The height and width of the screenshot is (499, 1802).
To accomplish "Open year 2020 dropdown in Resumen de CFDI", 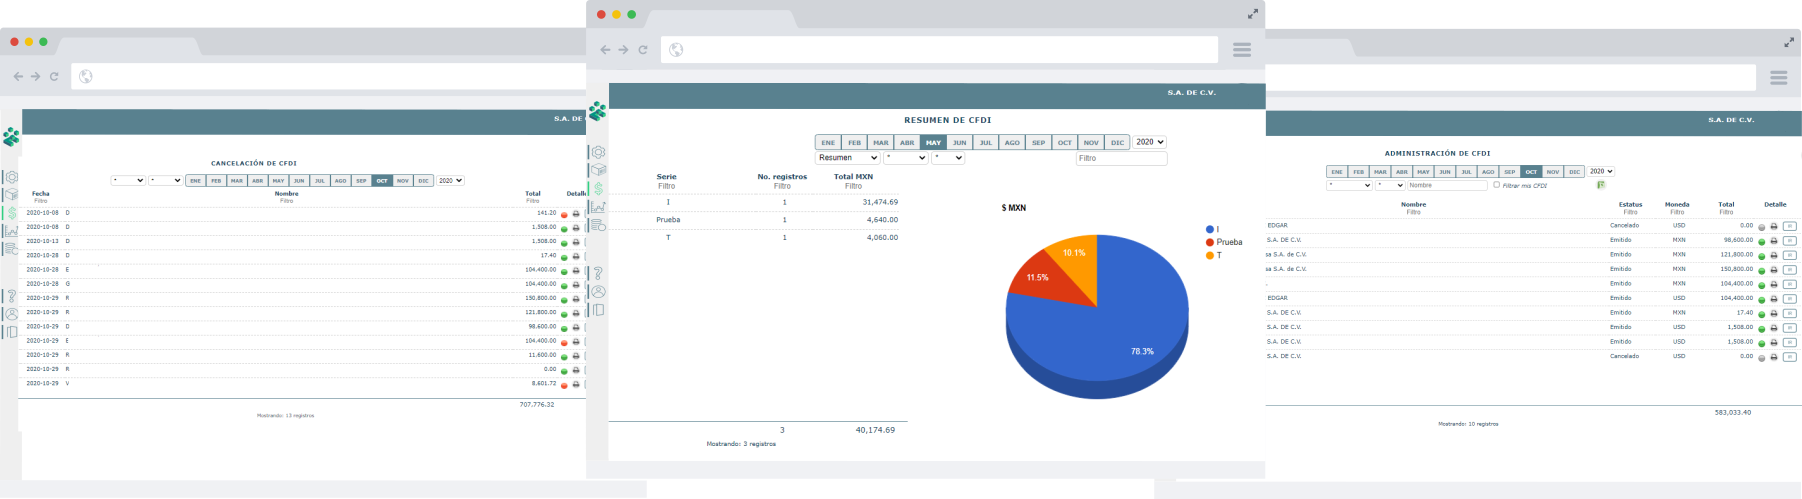I will (x=1149, y=142).
